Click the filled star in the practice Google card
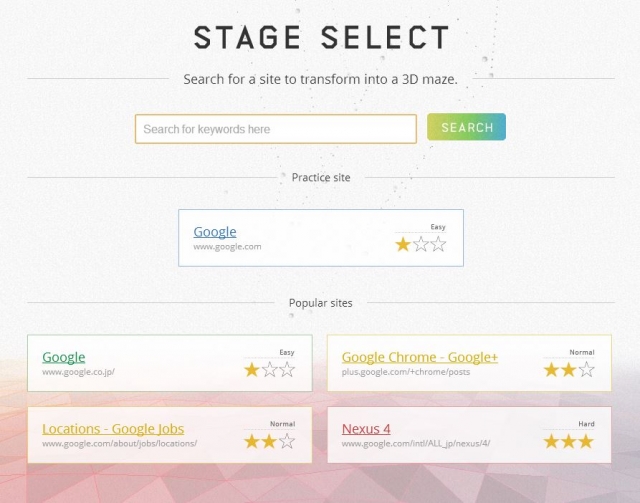This screenshot has width=640, height=503. point(403,244)
